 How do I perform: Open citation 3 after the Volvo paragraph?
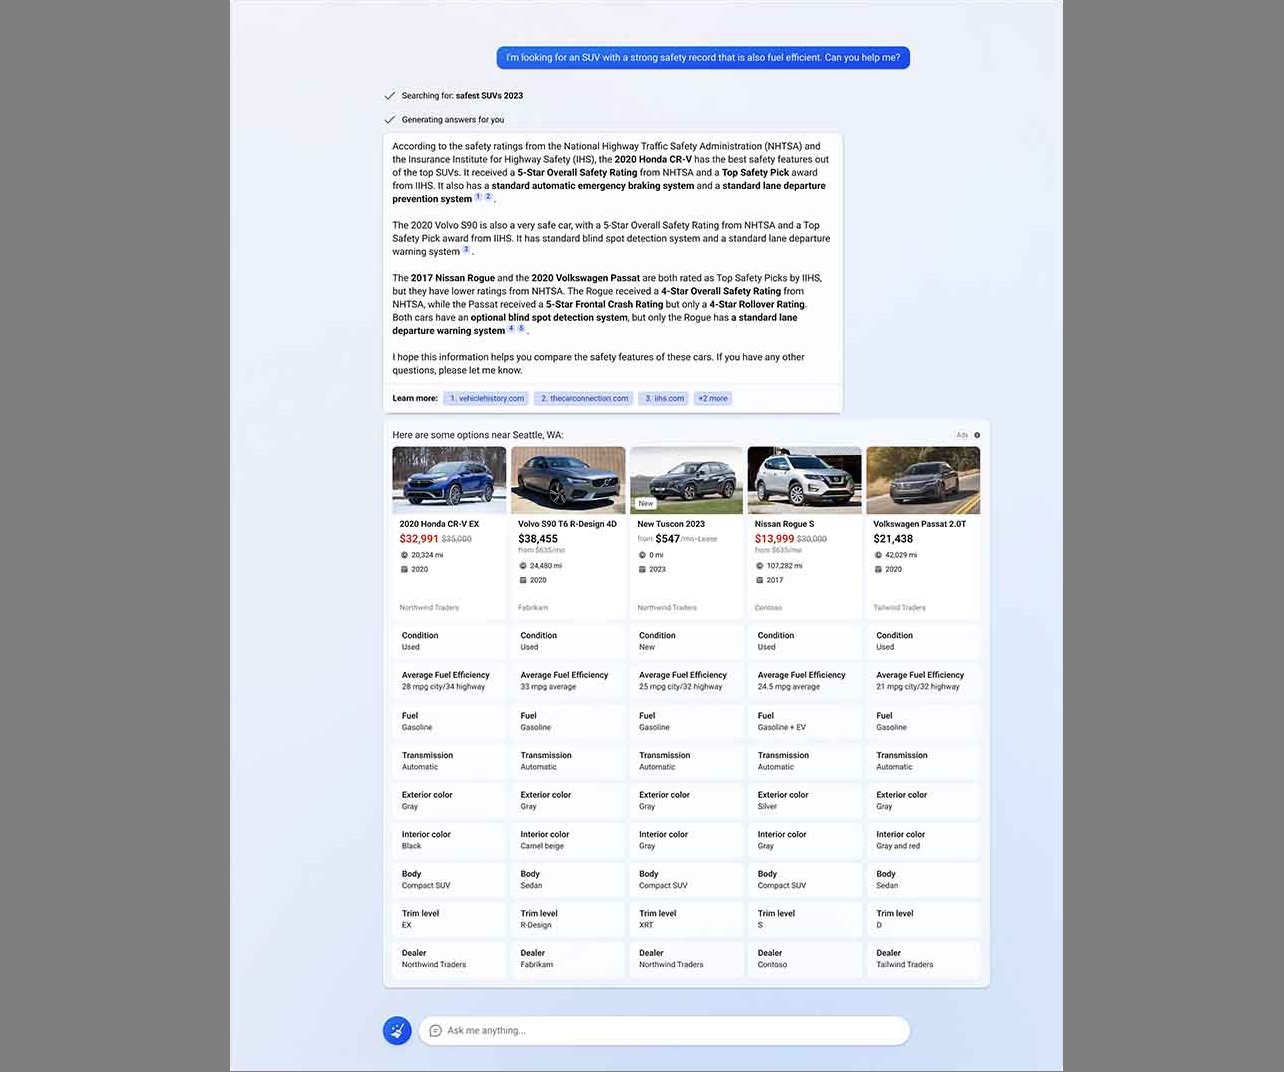pyautogui.click(x=466, y=250)
